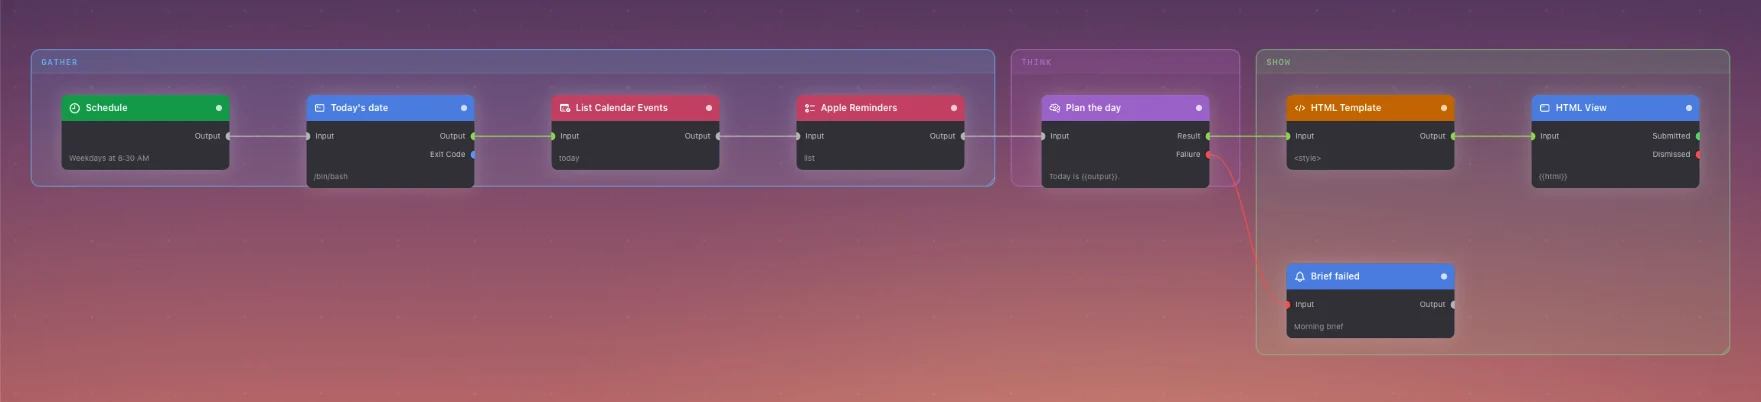Select the Schedule node title
This screenshot has height=402, width=1761.
(106, 108)
